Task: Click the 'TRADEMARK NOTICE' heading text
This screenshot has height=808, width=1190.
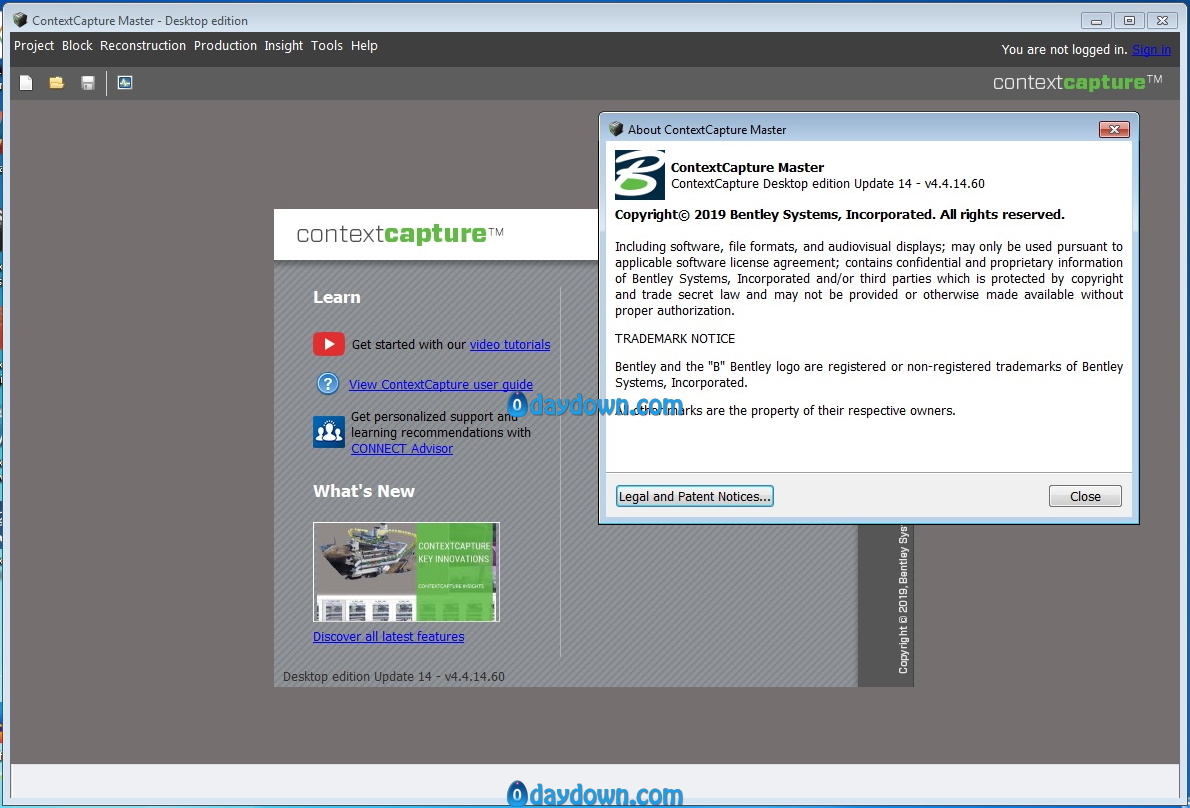Action: [675, 339]
